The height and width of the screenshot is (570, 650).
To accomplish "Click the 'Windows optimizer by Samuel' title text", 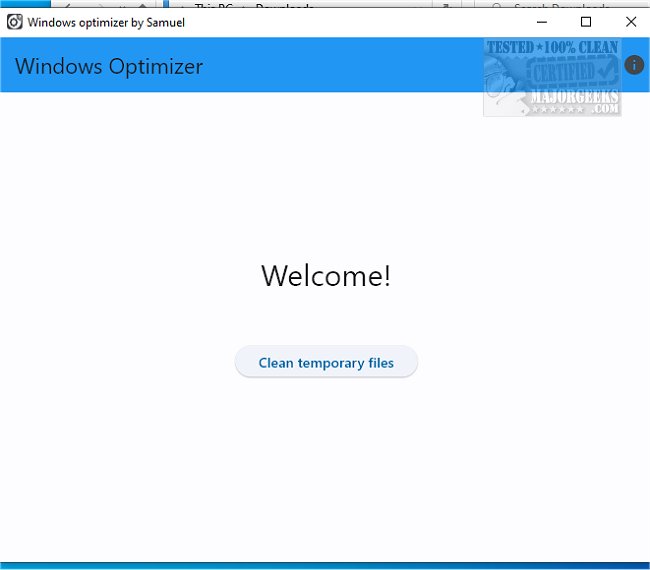I will coord(106,22).
